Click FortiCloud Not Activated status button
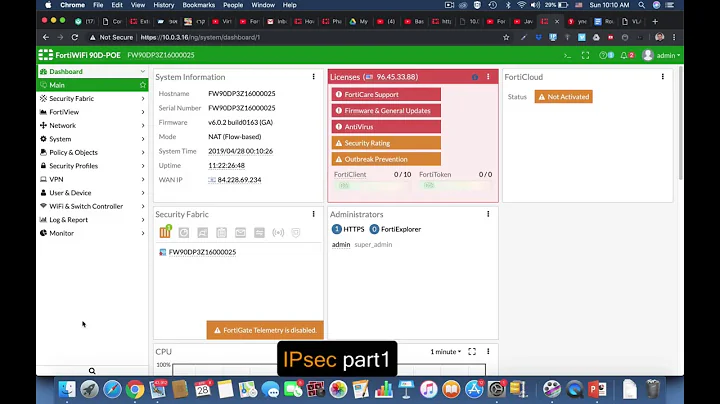This screenshot has width=720, height=404. click(x=563, y=97)
